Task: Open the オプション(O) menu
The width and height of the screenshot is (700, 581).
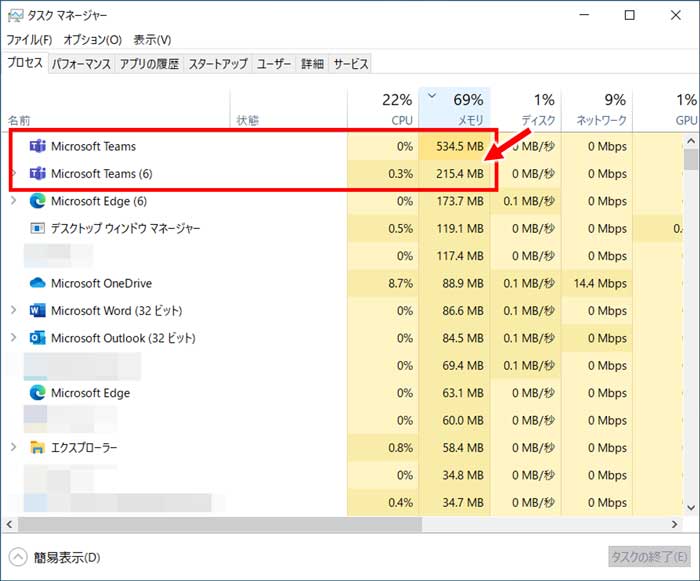Action: [x=92, y=40]
